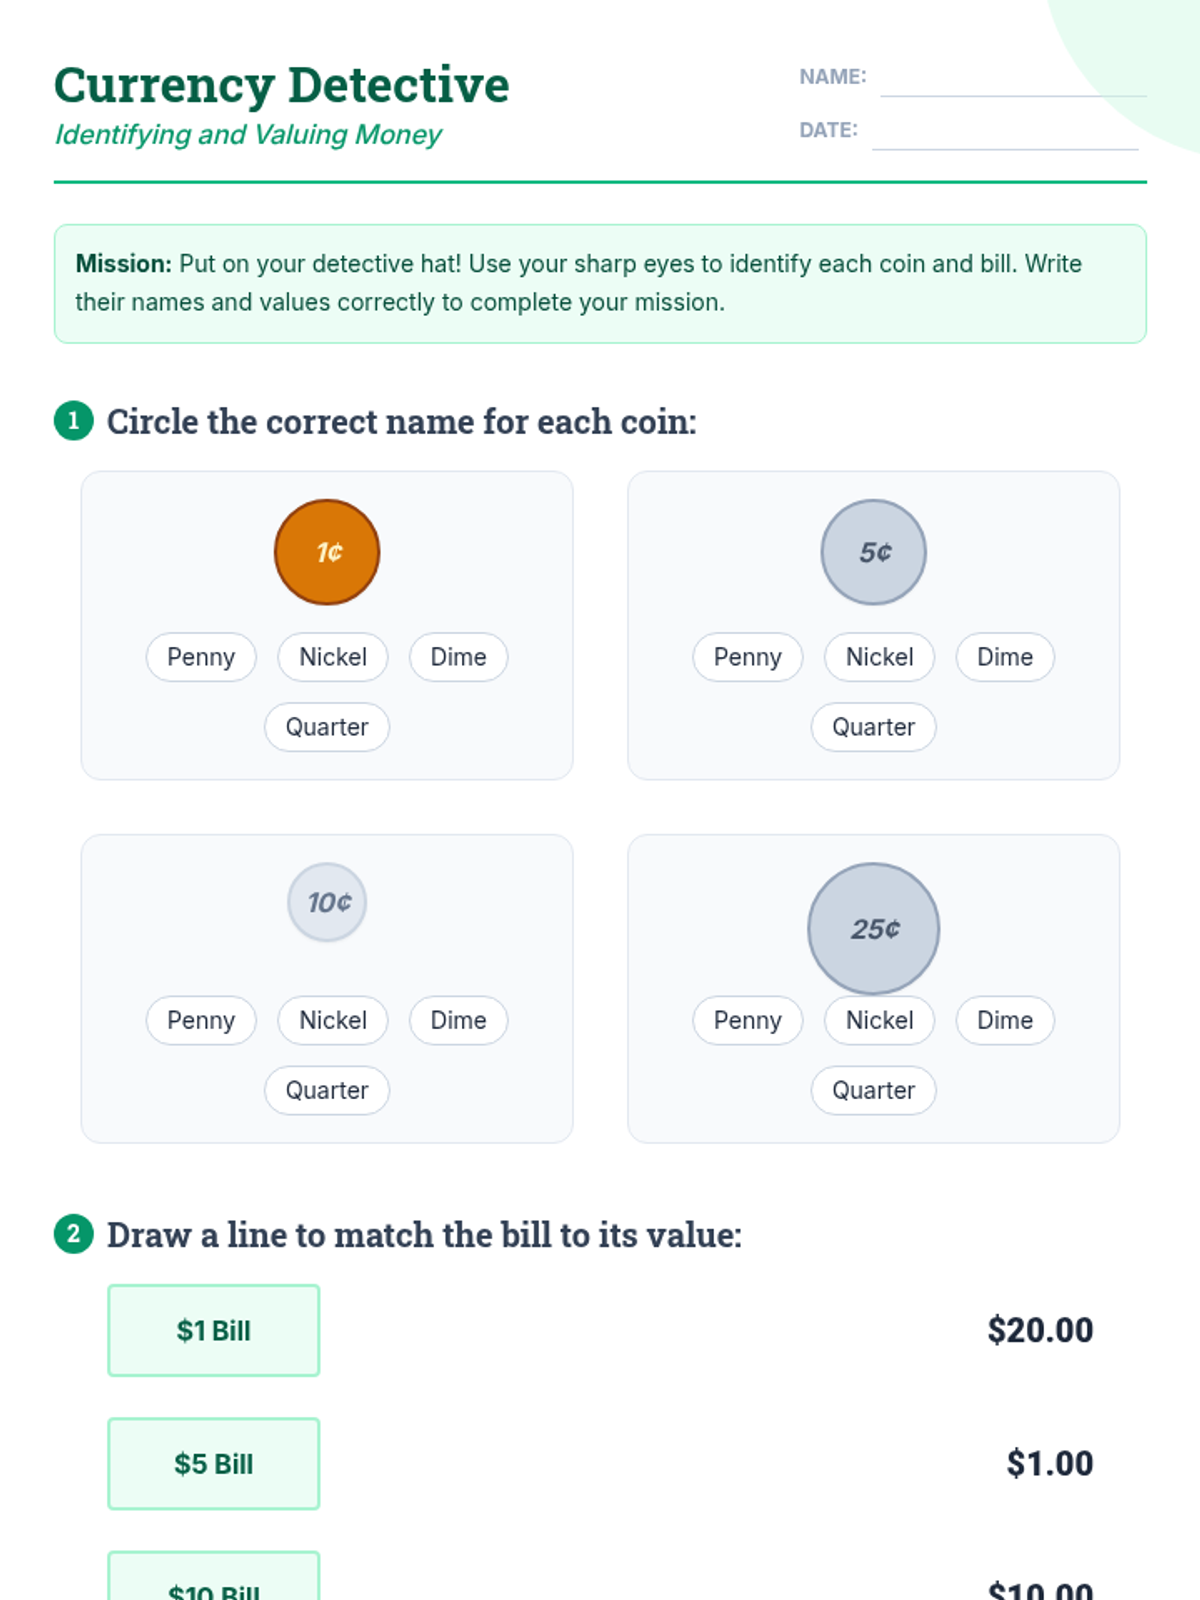Select the $1 Bill box
Viewport: 1200px width, 1600px height.
coord(214,1330)
